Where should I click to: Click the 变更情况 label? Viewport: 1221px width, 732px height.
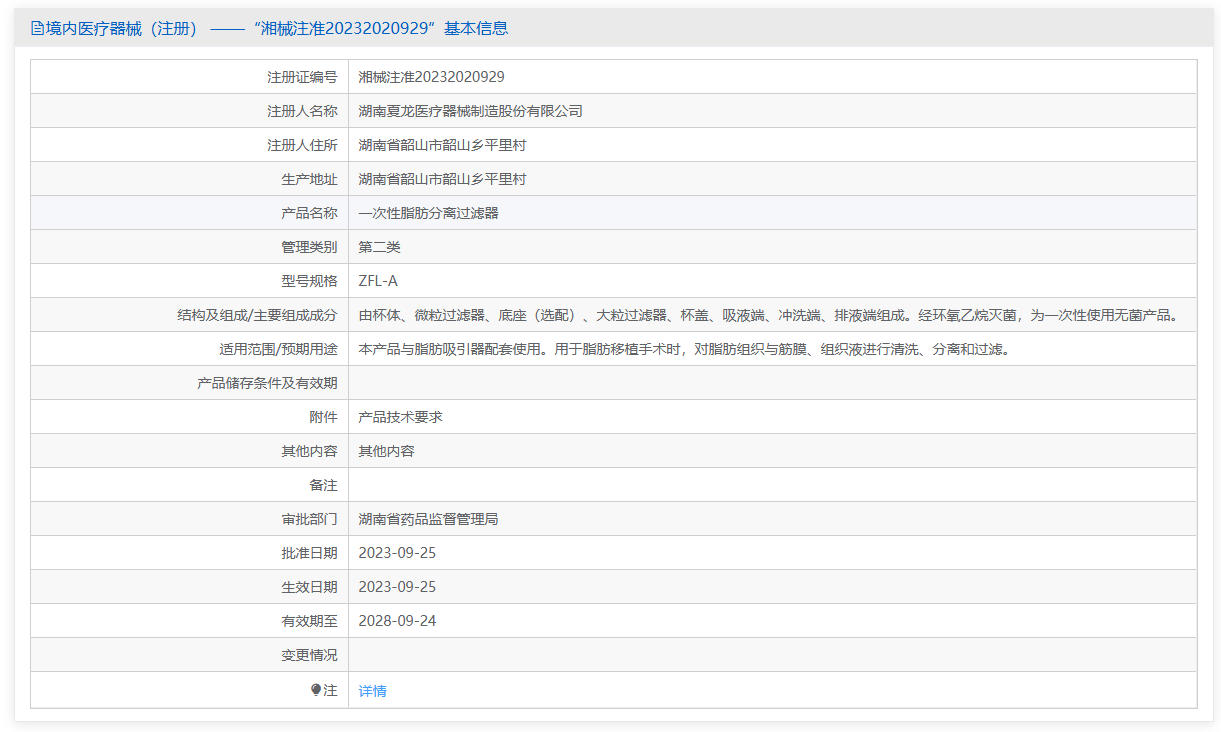point(309,655)
